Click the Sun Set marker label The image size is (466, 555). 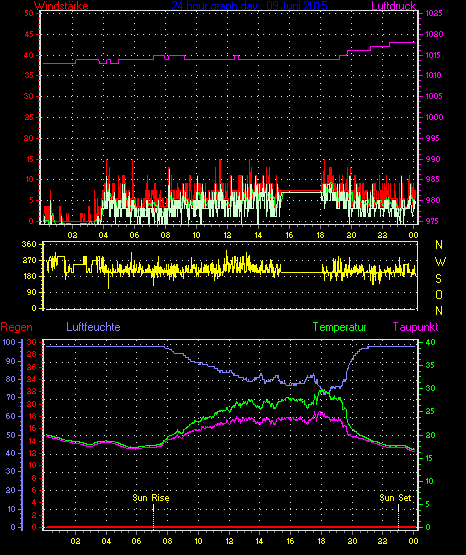[x=395, y=498]
